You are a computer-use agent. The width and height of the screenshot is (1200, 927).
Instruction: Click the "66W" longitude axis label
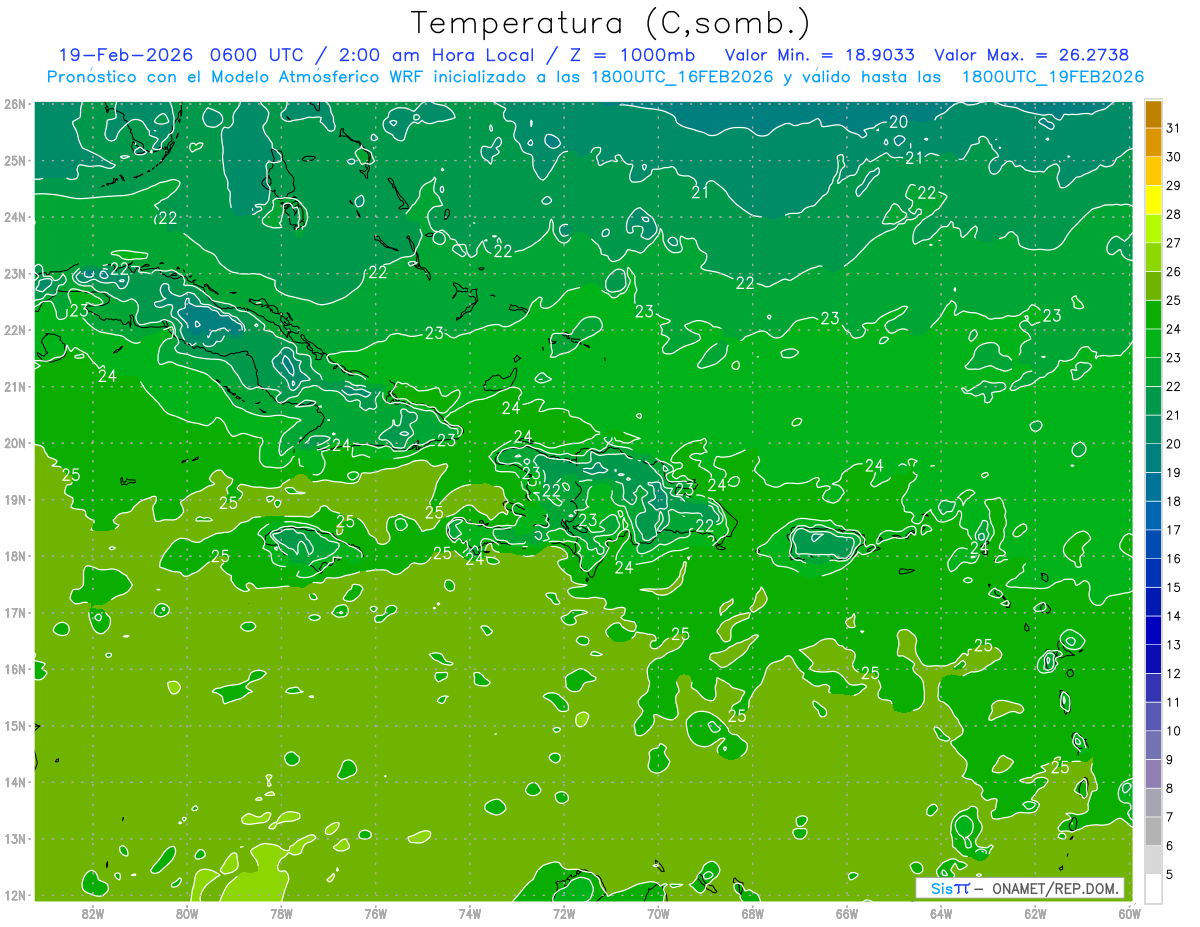point(847,913)
